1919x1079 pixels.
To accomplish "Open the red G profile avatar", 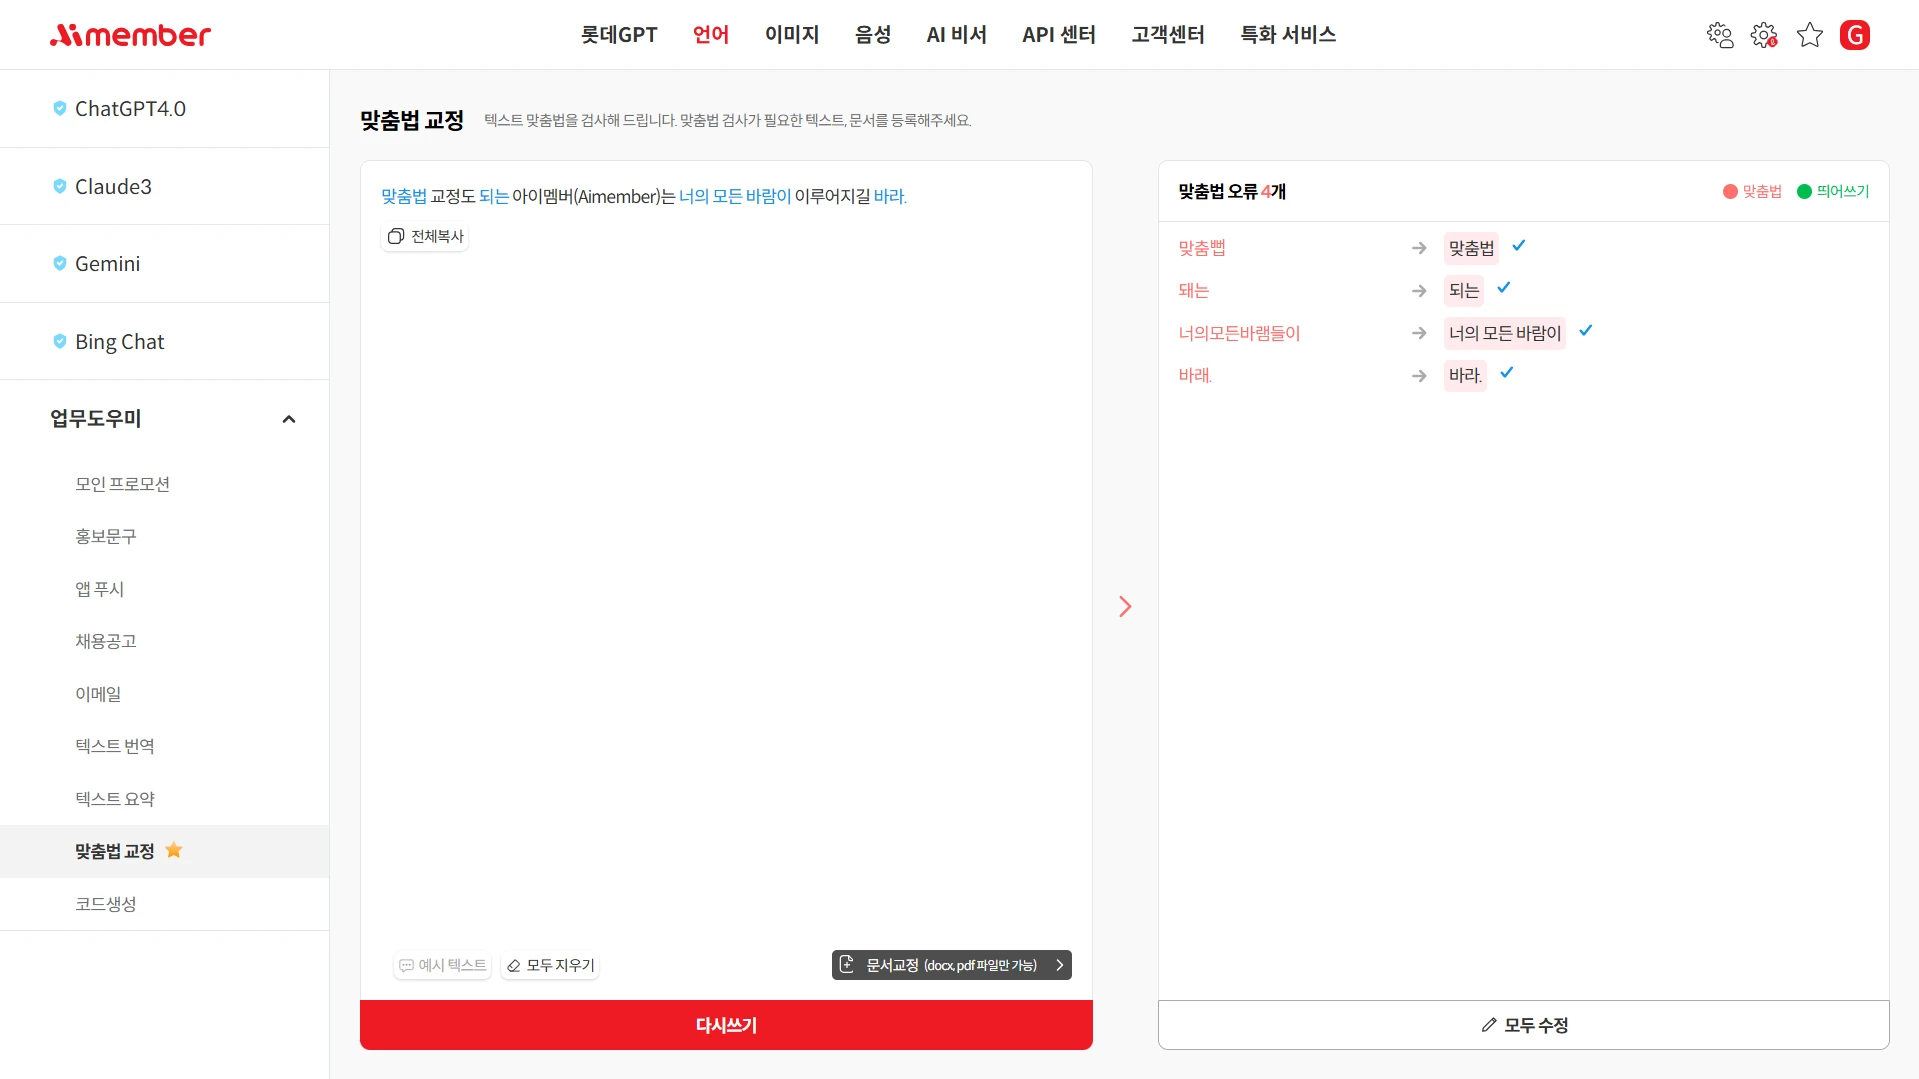I will click(1854, 35).
